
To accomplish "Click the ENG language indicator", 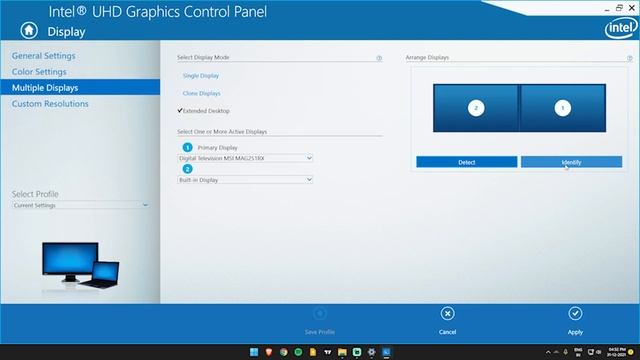I will click(578, 352).
